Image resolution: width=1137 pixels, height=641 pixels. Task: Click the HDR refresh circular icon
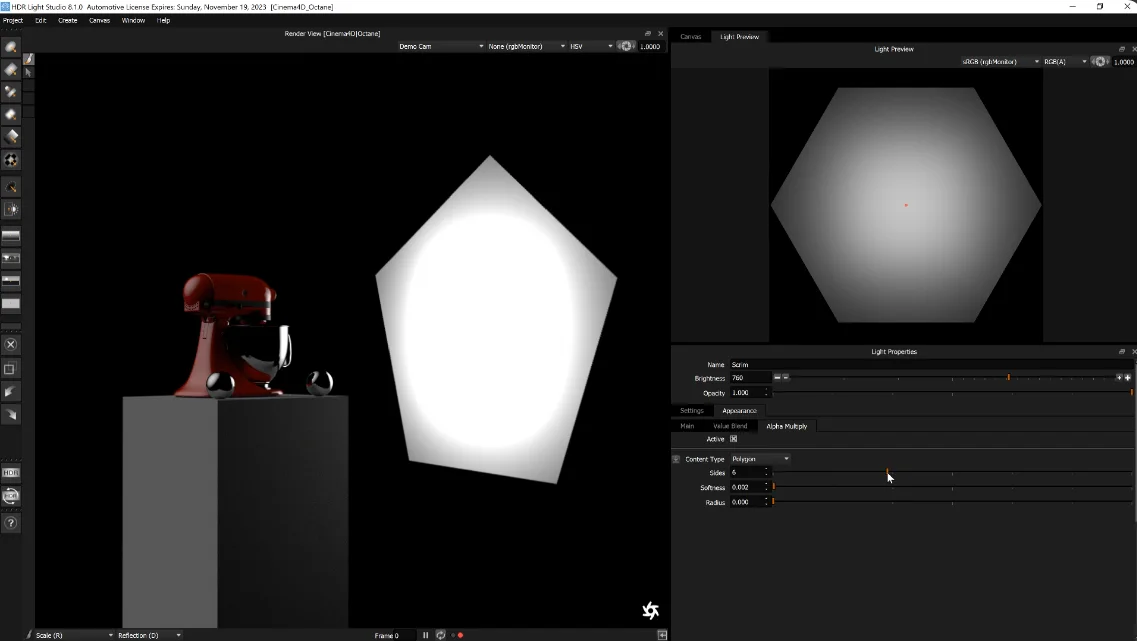tap(11, 497)
